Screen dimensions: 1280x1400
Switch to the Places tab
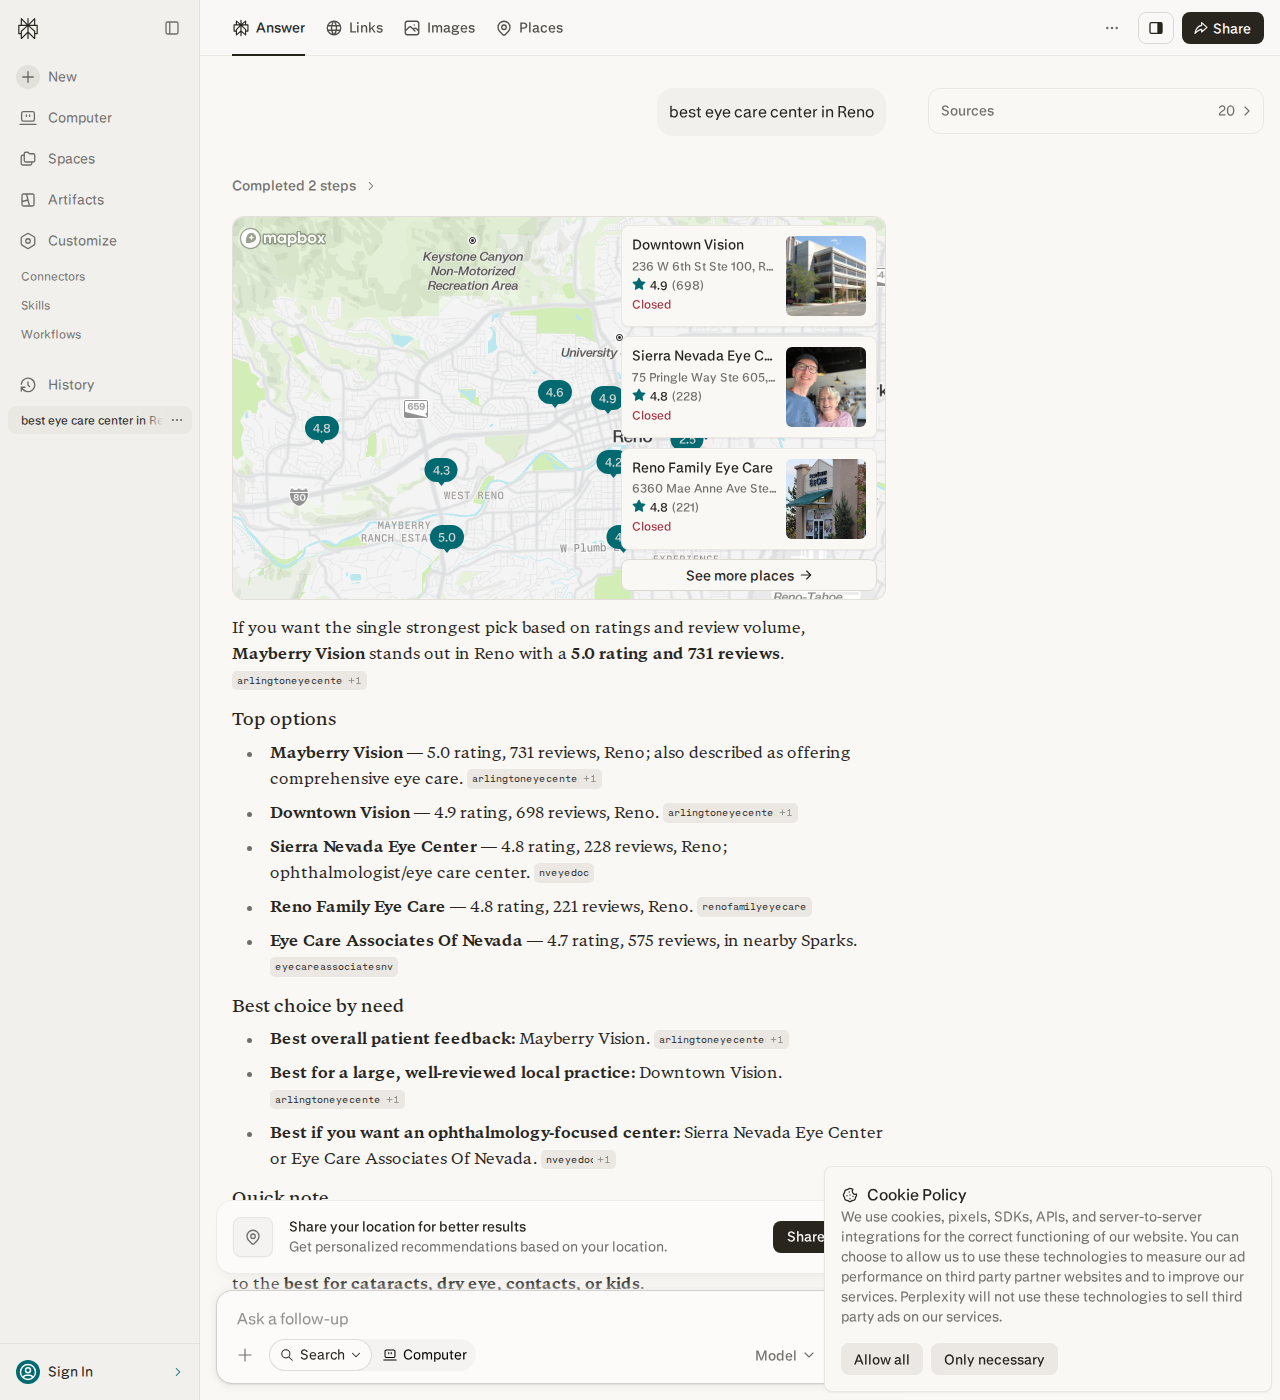[x=530, y=28]
